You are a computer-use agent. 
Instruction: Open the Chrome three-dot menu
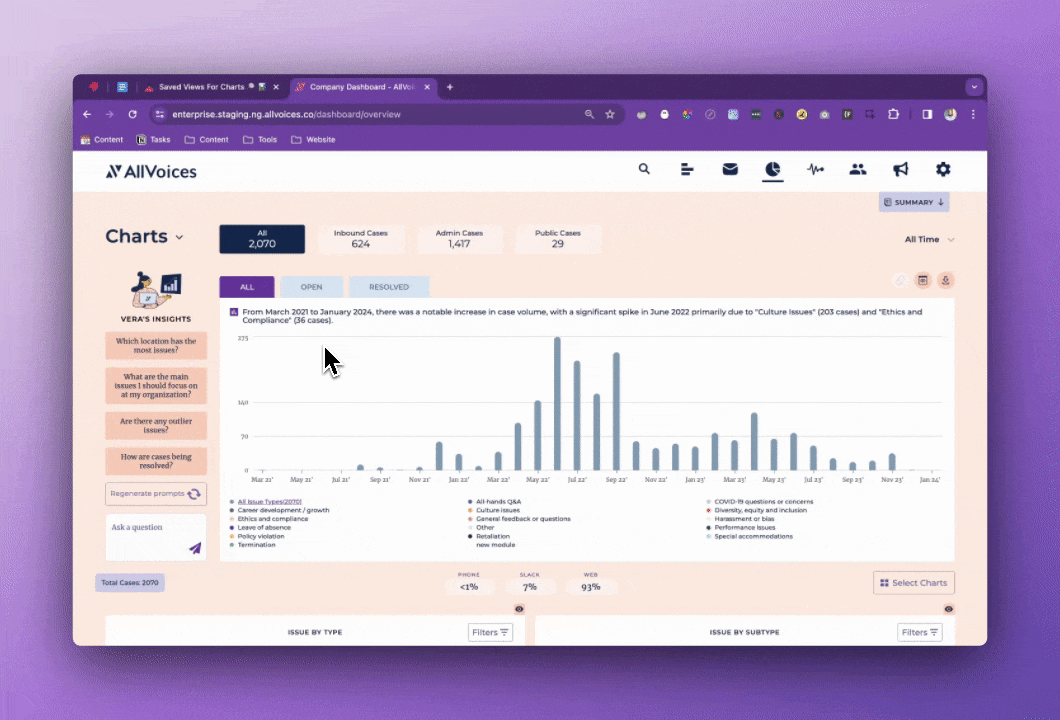point(973,114)
